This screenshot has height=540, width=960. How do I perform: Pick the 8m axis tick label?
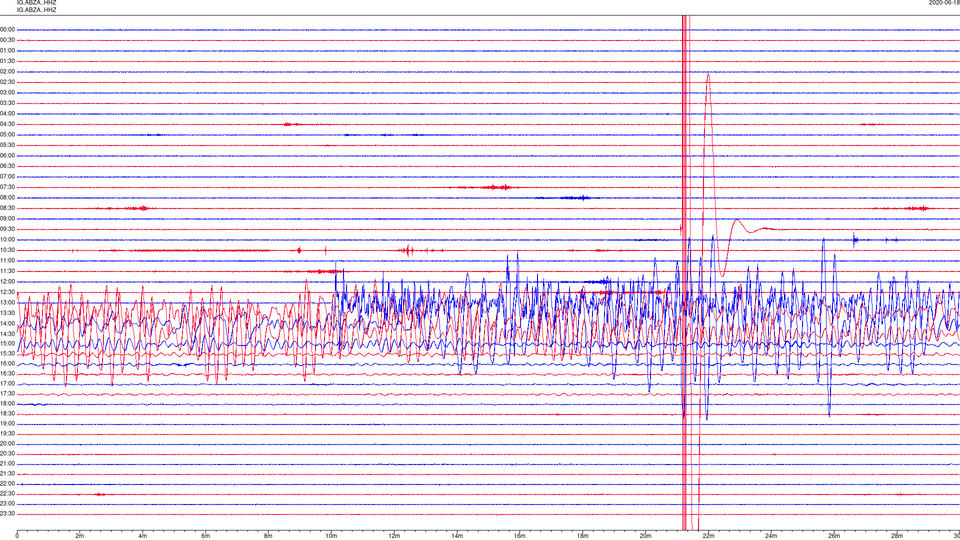point(268,536)
